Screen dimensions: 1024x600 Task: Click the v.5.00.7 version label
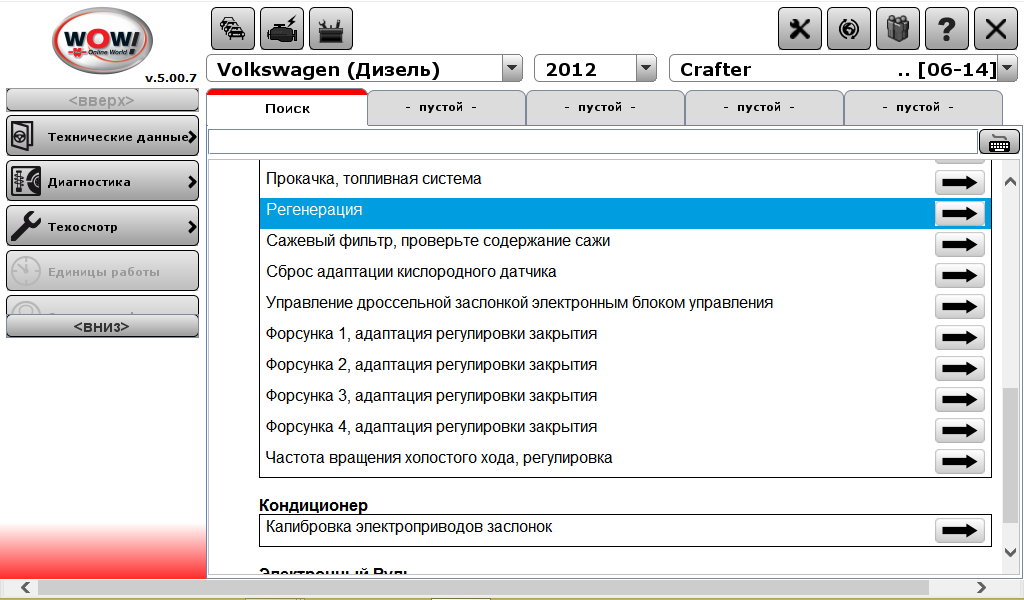click(170, 78)
